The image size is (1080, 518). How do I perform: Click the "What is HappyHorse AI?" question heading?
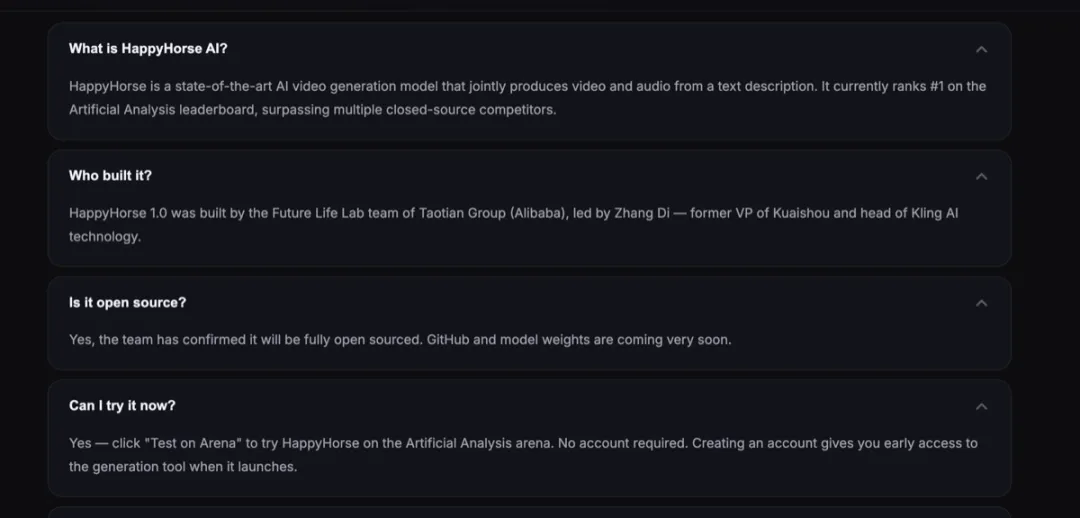(x=148, y=48)
